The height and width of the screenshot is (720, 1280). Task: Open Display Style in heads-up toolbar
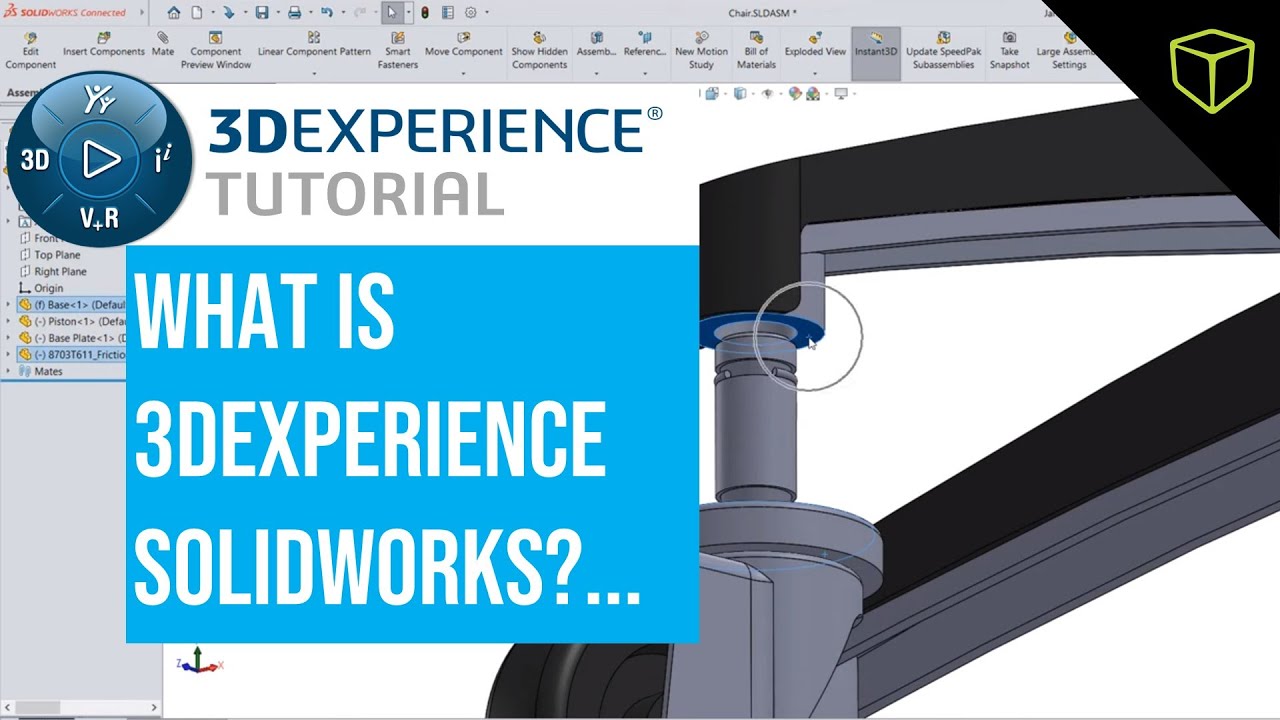coord(740,94)
